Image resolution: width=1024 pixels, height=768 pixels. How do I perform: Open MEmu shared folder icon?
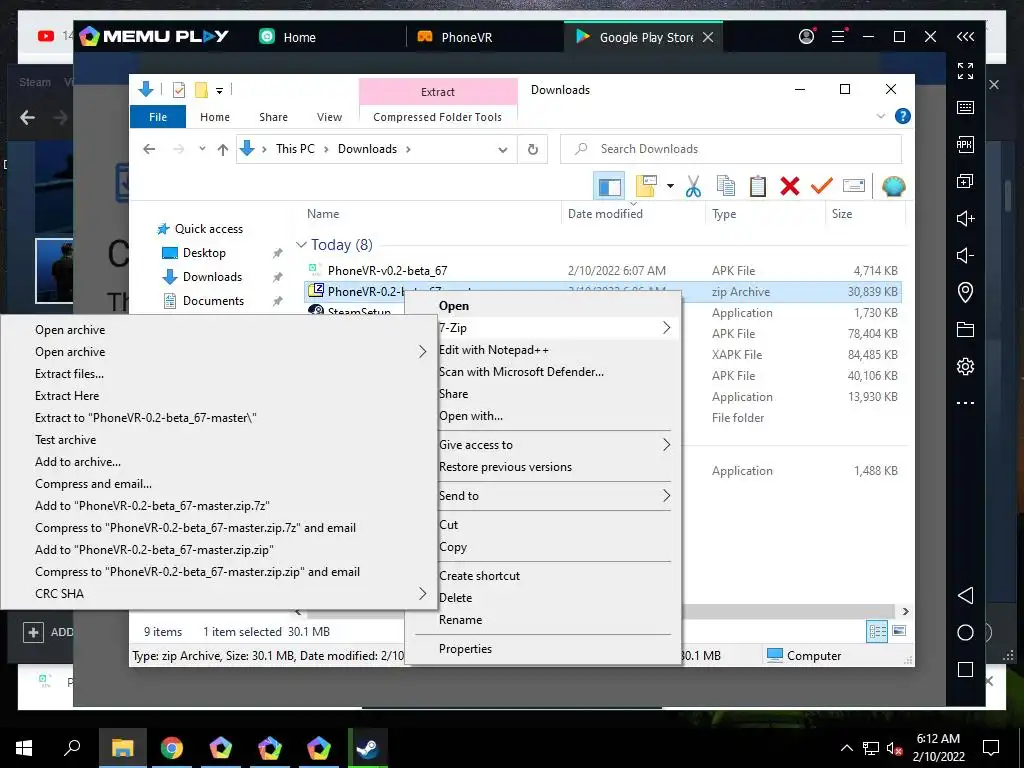coord(965,329)
